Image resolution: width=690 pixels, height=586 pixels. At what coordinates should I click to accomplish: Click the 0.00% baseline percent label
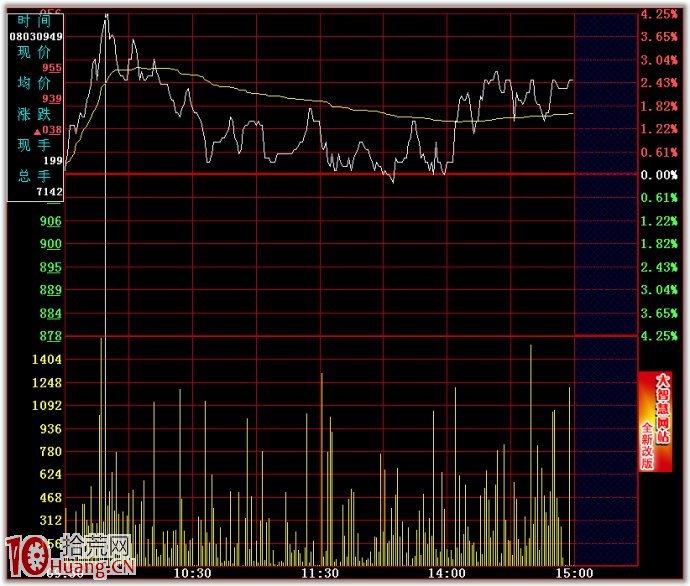pyautogui.click(x=659, y=175)
